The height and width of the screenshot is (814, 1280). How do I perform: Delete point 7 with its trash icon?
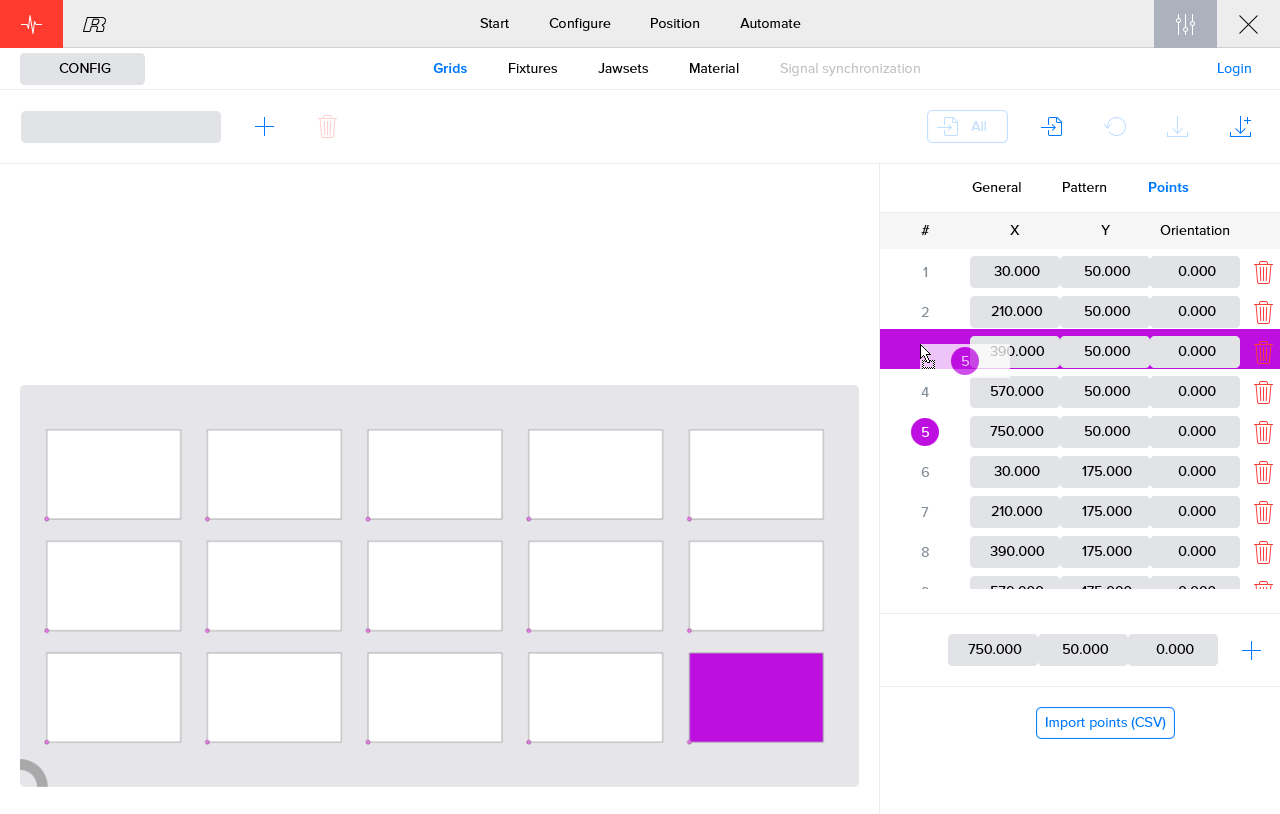(1263, 512)
